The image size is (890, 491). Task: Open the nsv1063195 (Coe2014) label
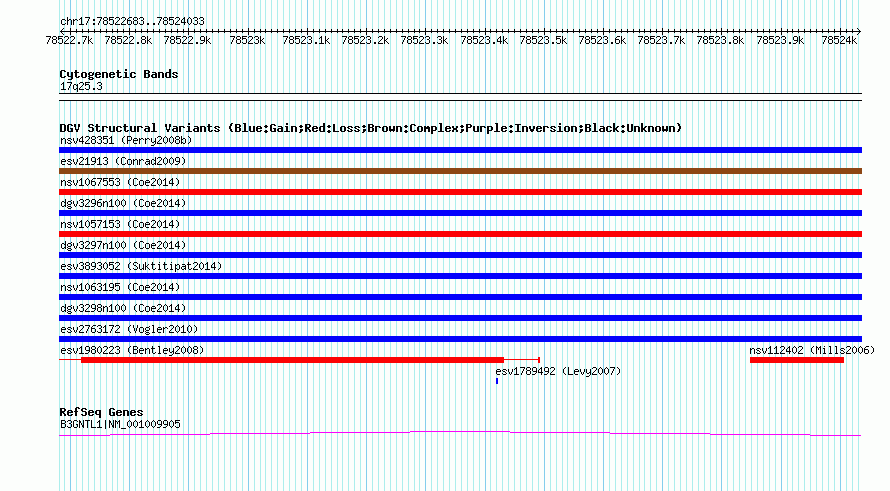(120, 287)
